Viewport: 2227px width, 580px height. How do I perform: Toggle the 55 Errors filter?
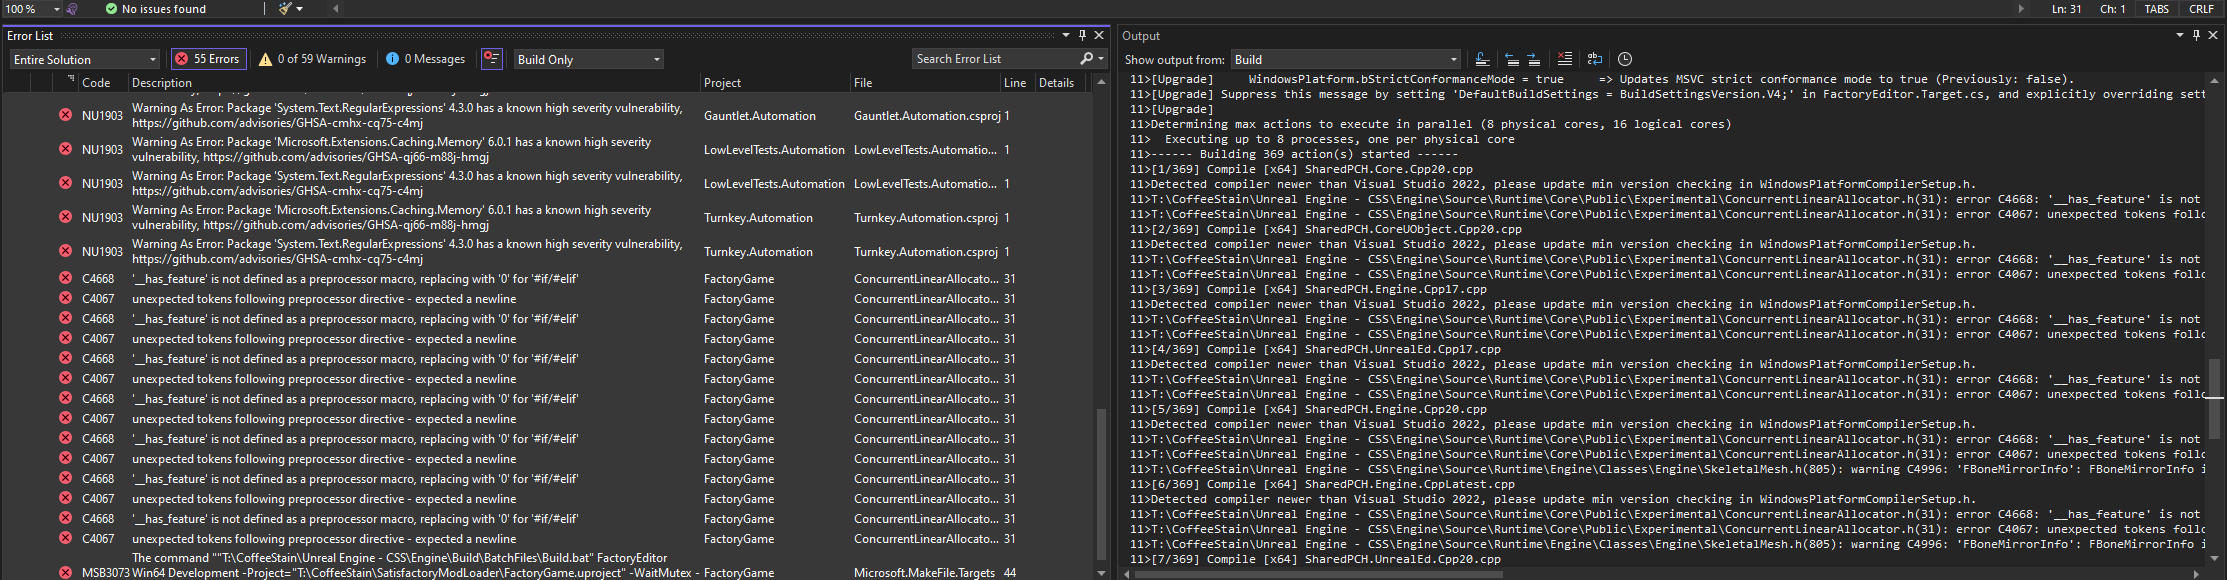208,59
